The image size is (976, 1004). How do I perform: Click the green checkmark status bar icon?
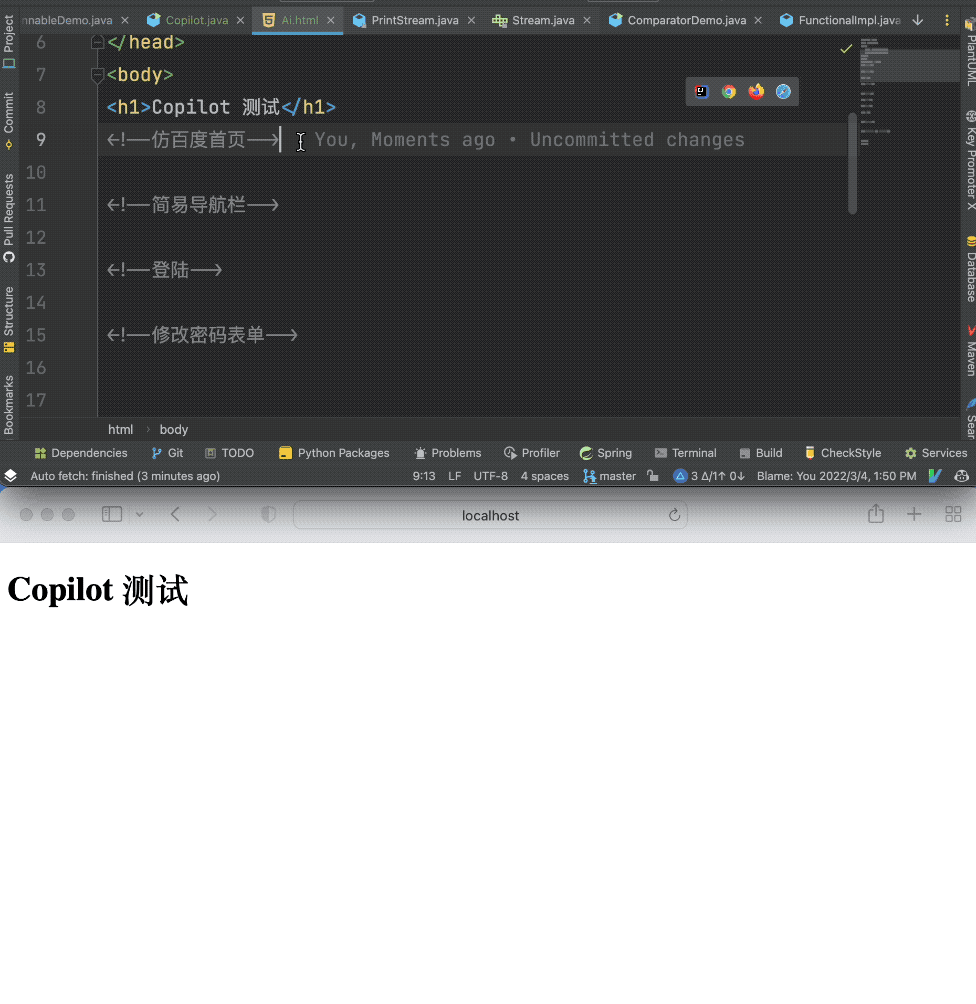point(935,476)
